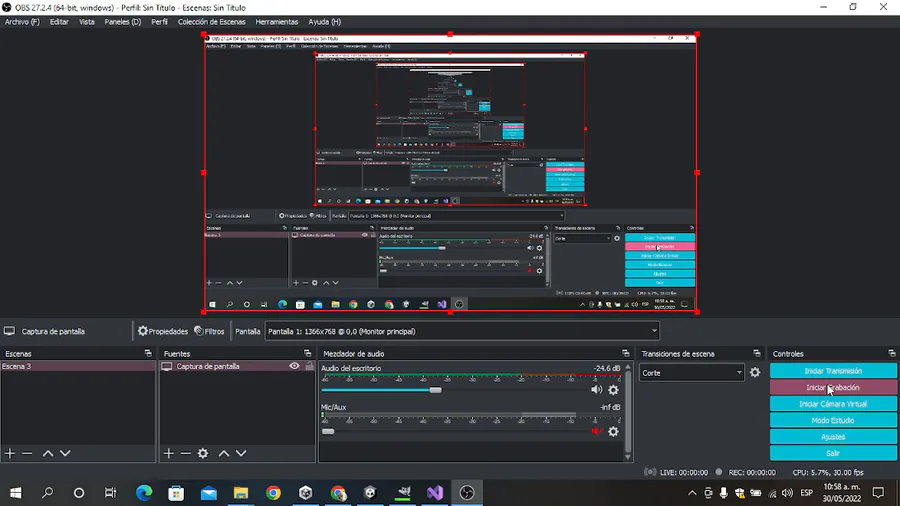Open Windows Start menu
The height and width of the screenshot is (506, 900).
pyautogui.click(x=15, y=493)
